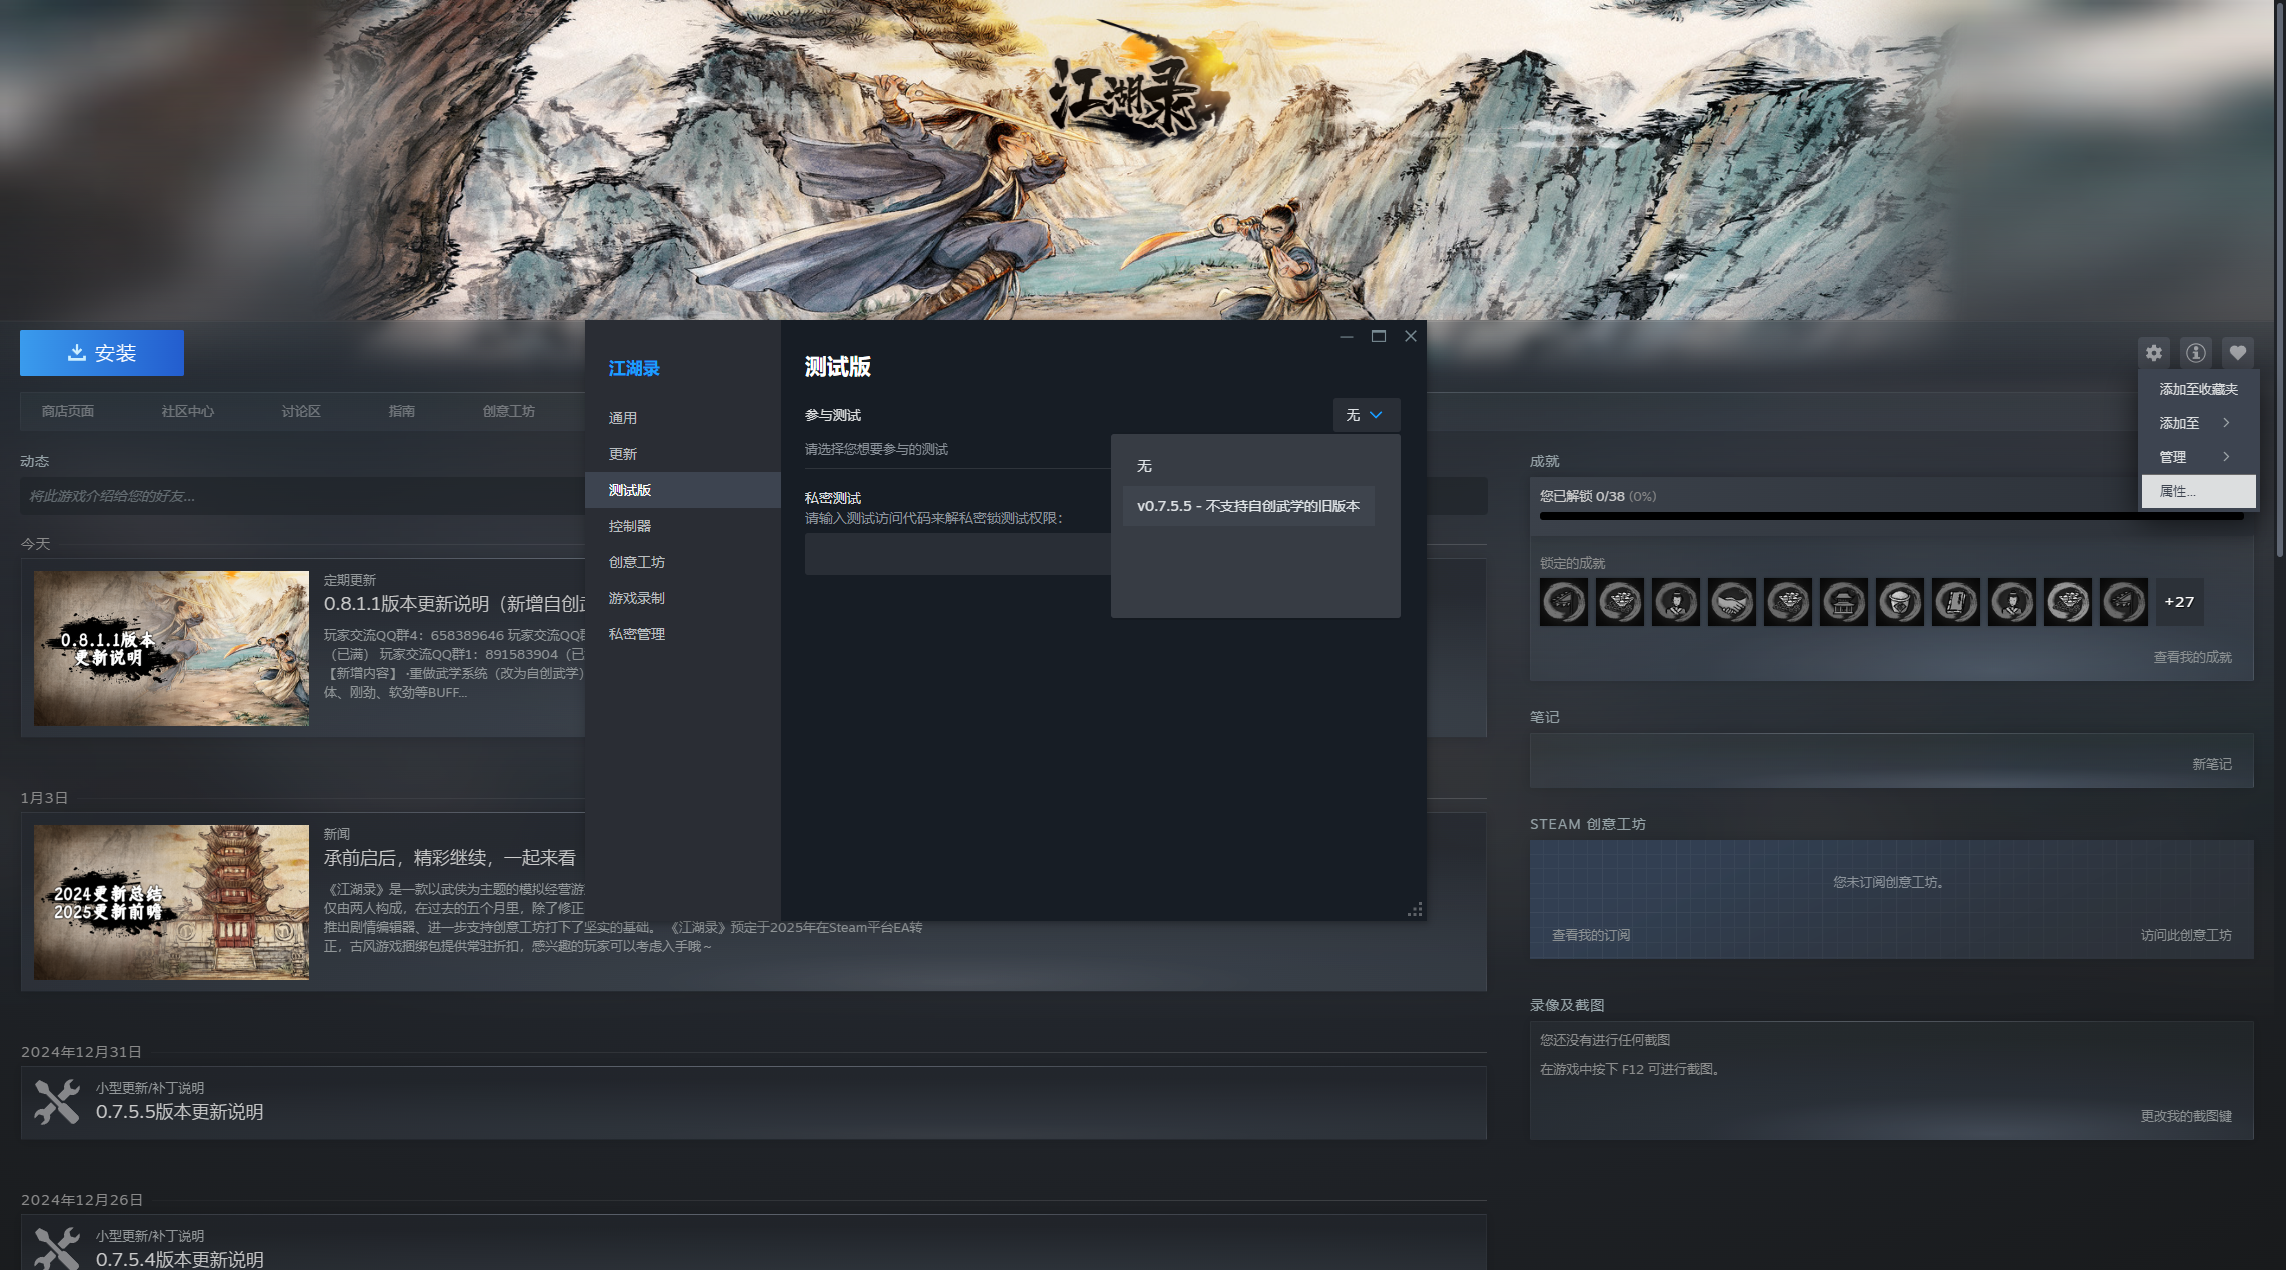
Task: Open the beta participation dropdown
Action: [x=1365, y=415]
